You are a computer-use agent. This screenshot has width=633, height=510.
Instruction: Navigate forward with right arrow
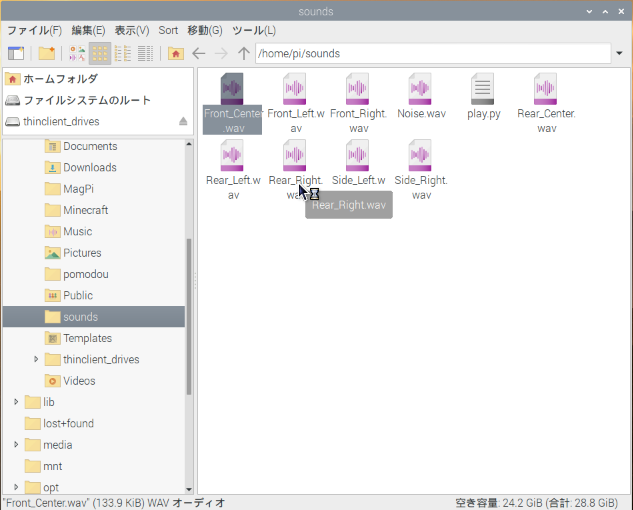click(221, 53)
